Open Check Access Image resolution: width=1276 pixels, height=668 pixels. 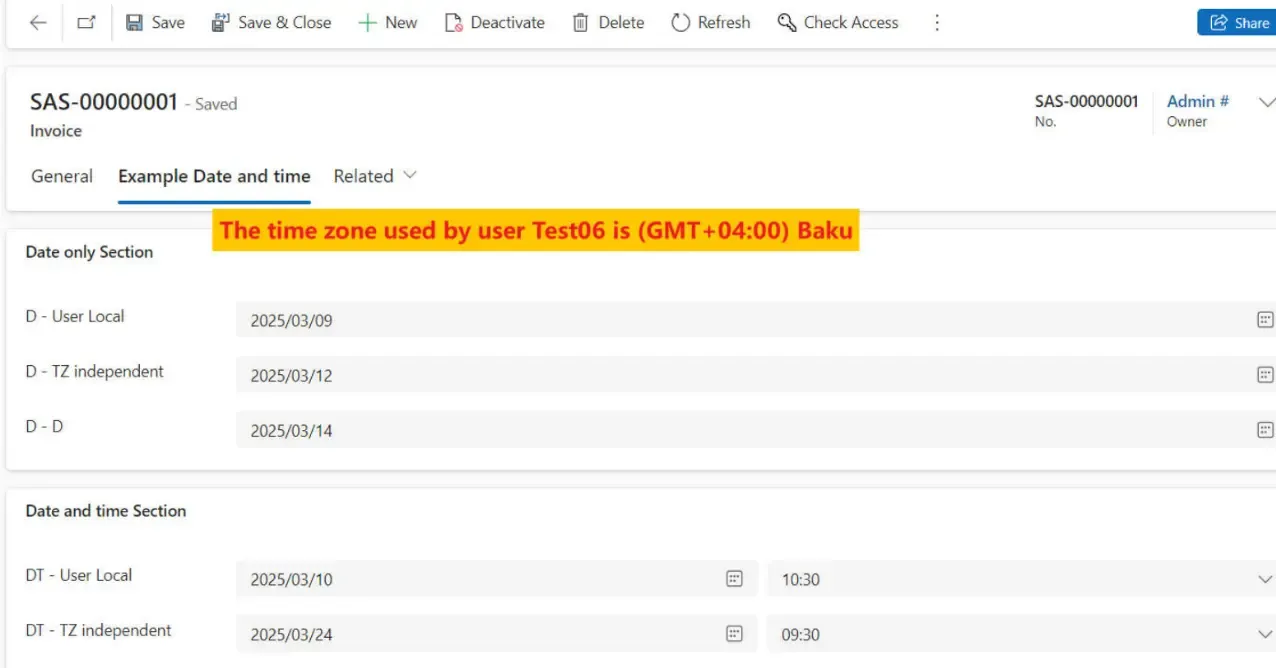pos(838,22)
